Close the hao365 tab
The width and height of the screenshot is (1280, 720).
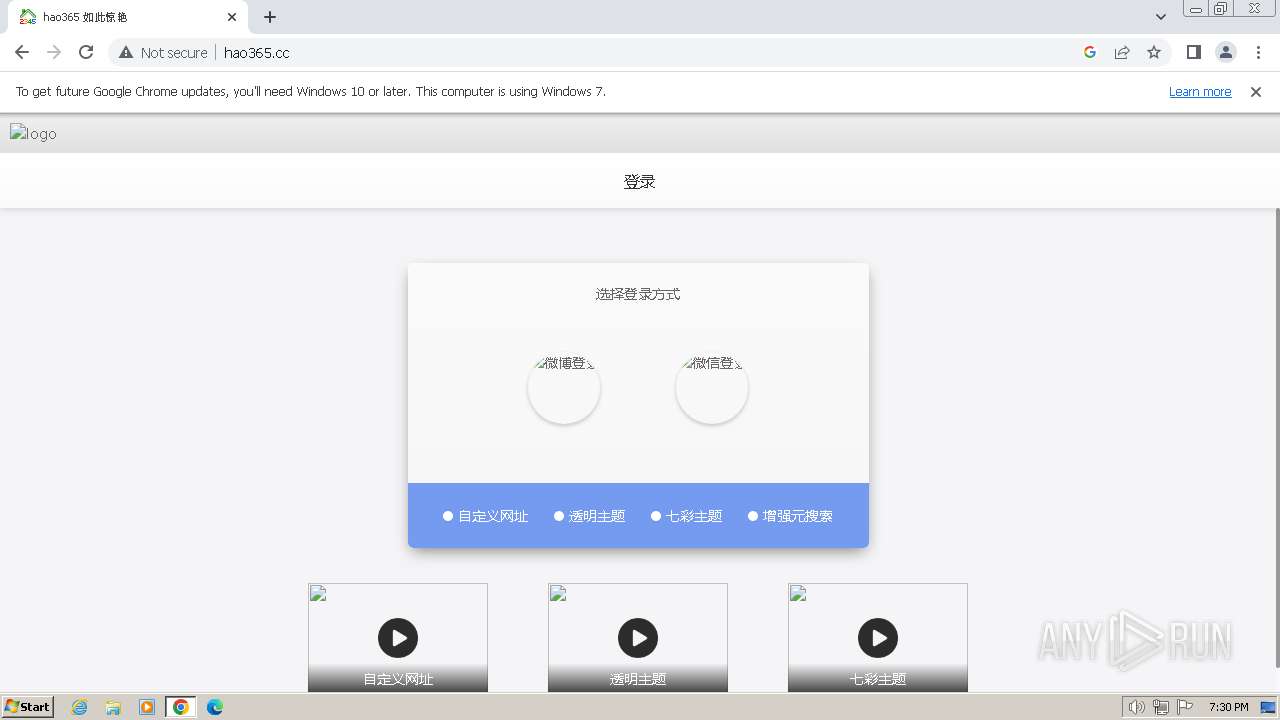click(232, 17)
